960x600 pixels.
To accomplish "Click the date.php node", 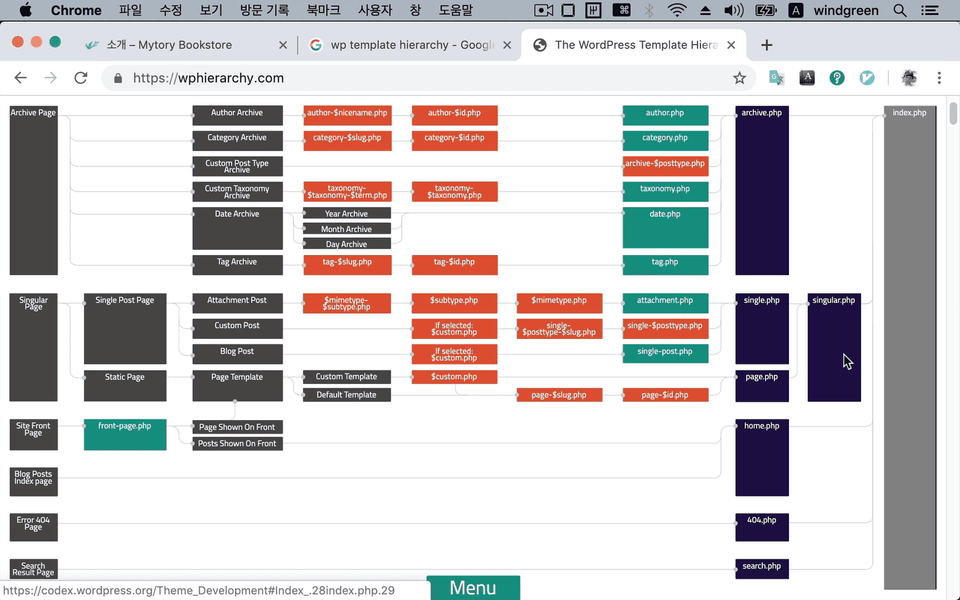I will pyautogui.click(x=665, y=228).
